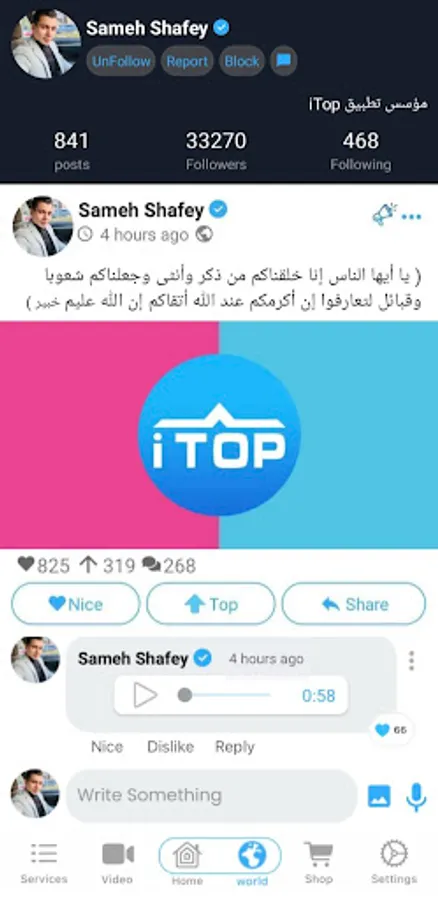
Task: Switch to the Services tab
Action: pyautogui.click(x=44, y=863)
